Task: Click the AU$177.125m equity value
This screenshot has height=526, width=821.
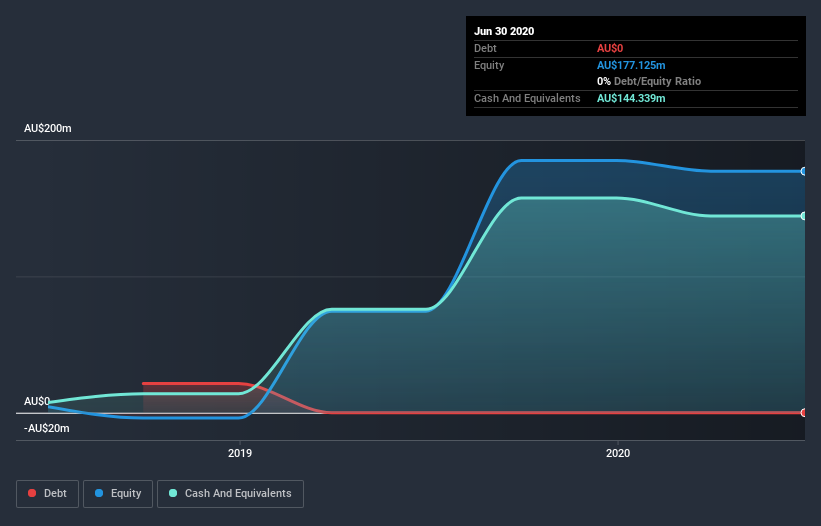Action: [631, 65]
